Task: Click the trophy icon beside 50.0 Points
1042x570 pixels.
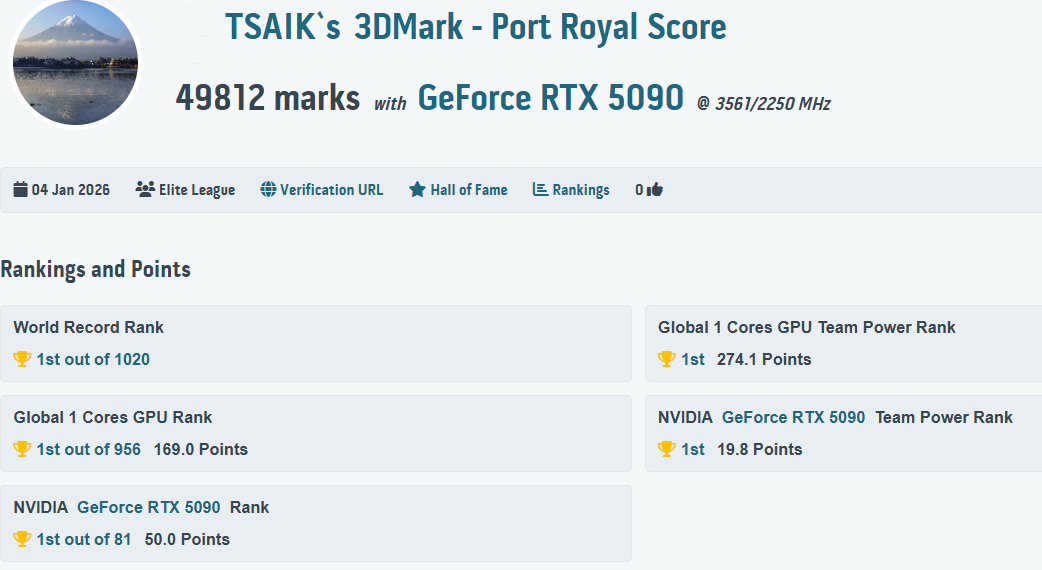Action: [x=22, y=539]
